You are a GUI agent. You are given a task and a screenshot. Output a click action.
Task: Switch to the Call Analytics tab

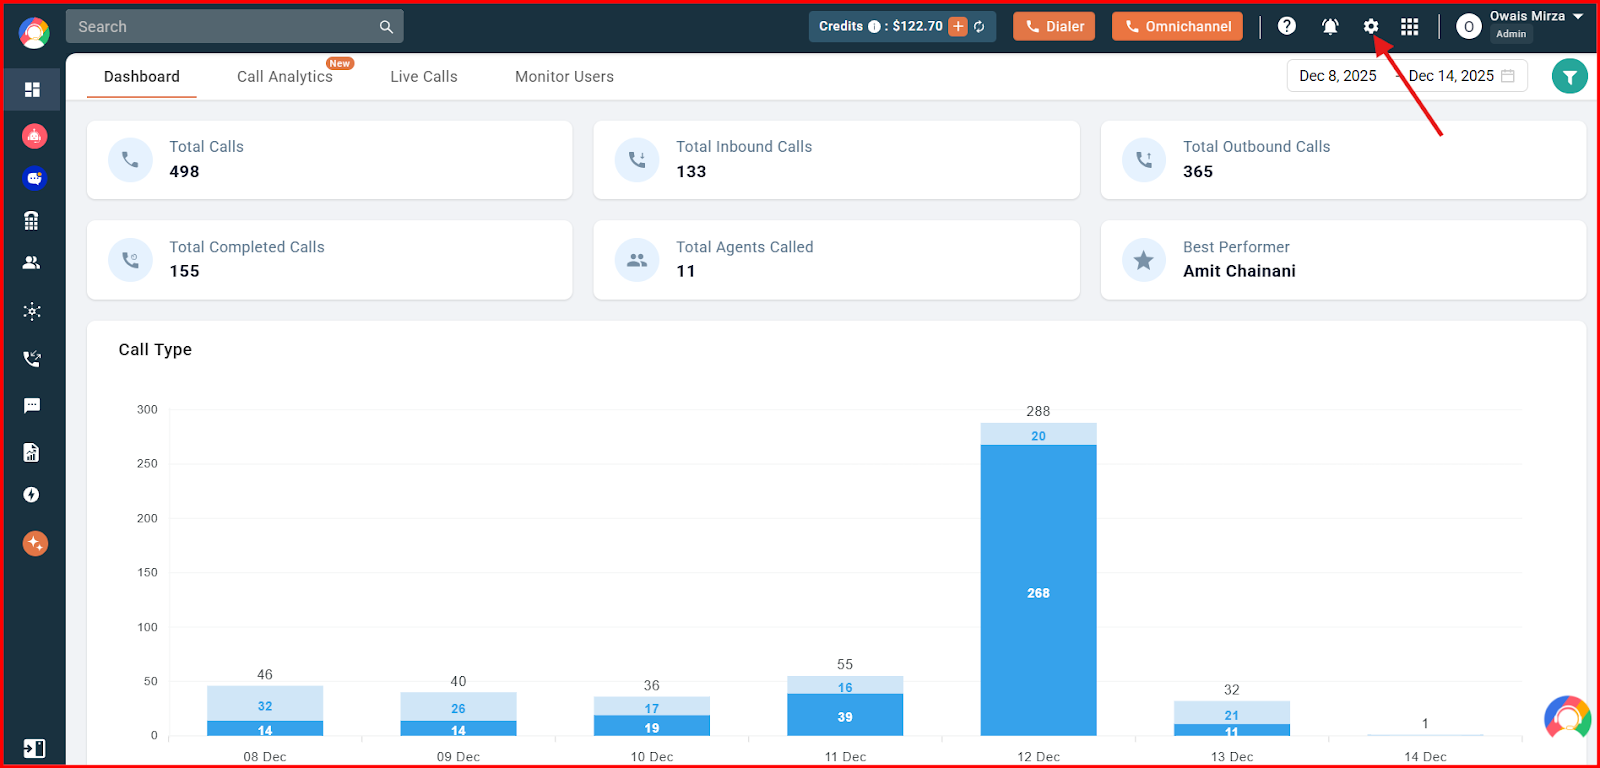[285, 77]
